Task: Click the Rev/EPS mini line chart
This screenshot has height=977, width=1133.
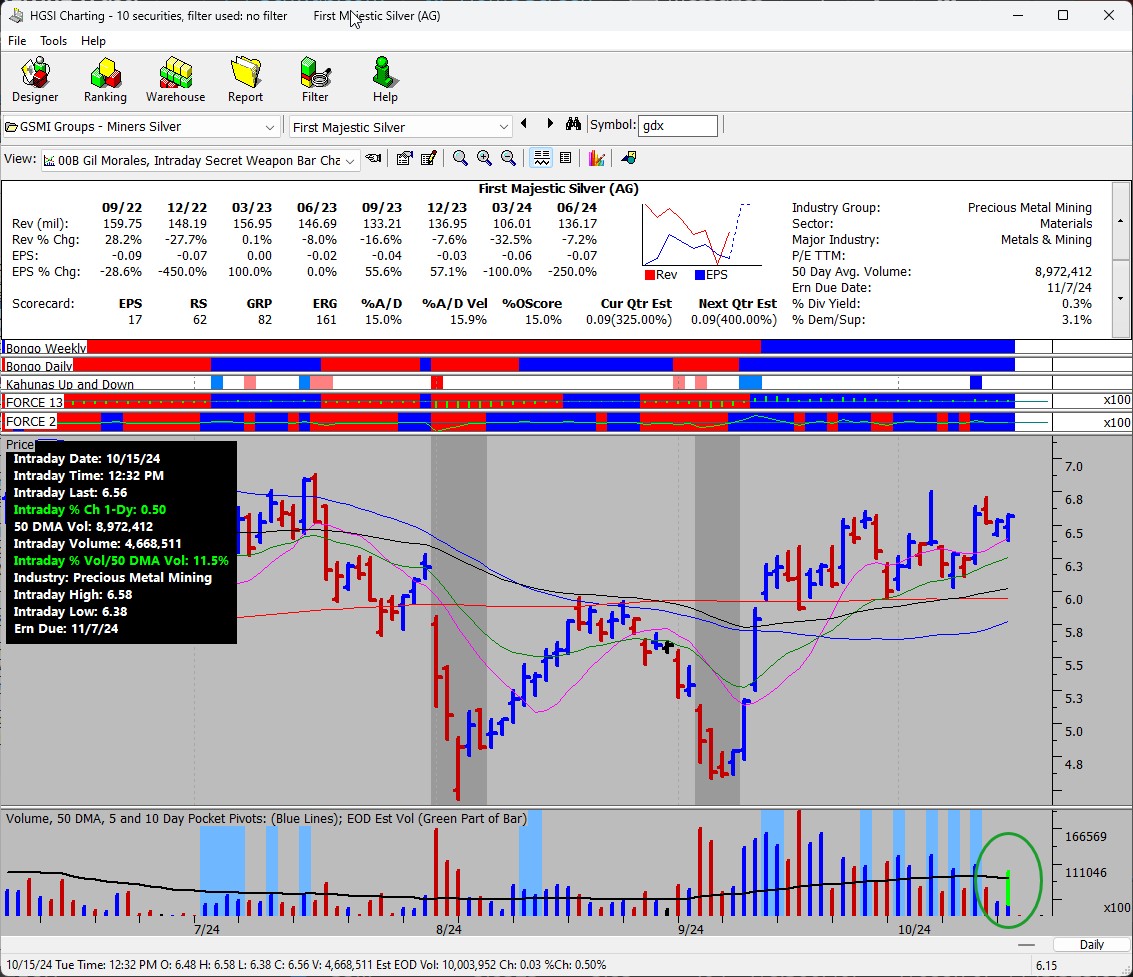Action: point(701,234)
